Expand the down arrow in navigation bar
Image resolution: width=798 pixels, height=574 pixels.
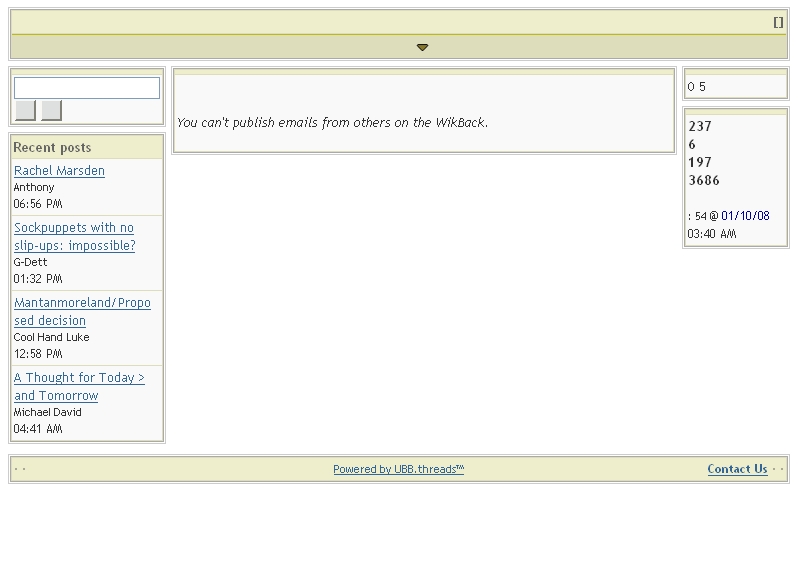point(422,47)
